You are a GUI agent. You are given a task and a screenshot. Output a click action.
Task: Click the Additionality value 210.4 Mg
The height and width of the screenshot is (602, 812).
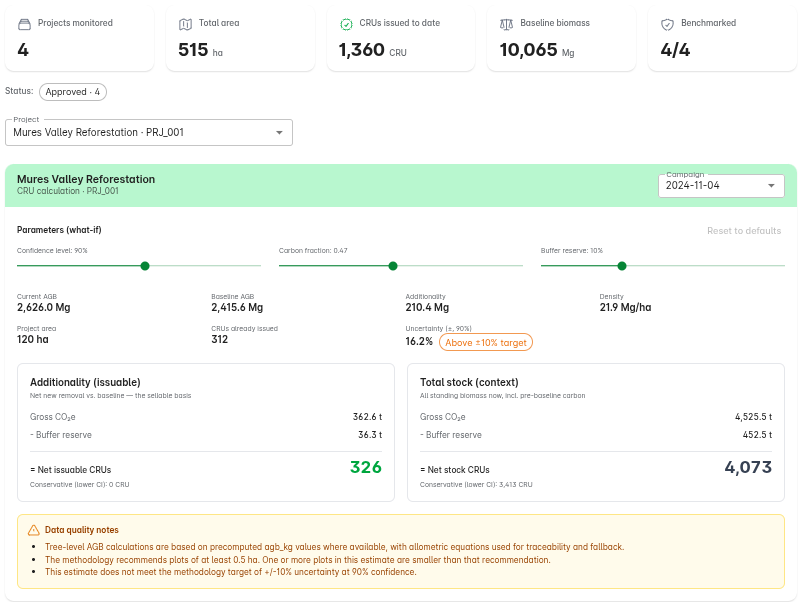click(x=427, y=307)
